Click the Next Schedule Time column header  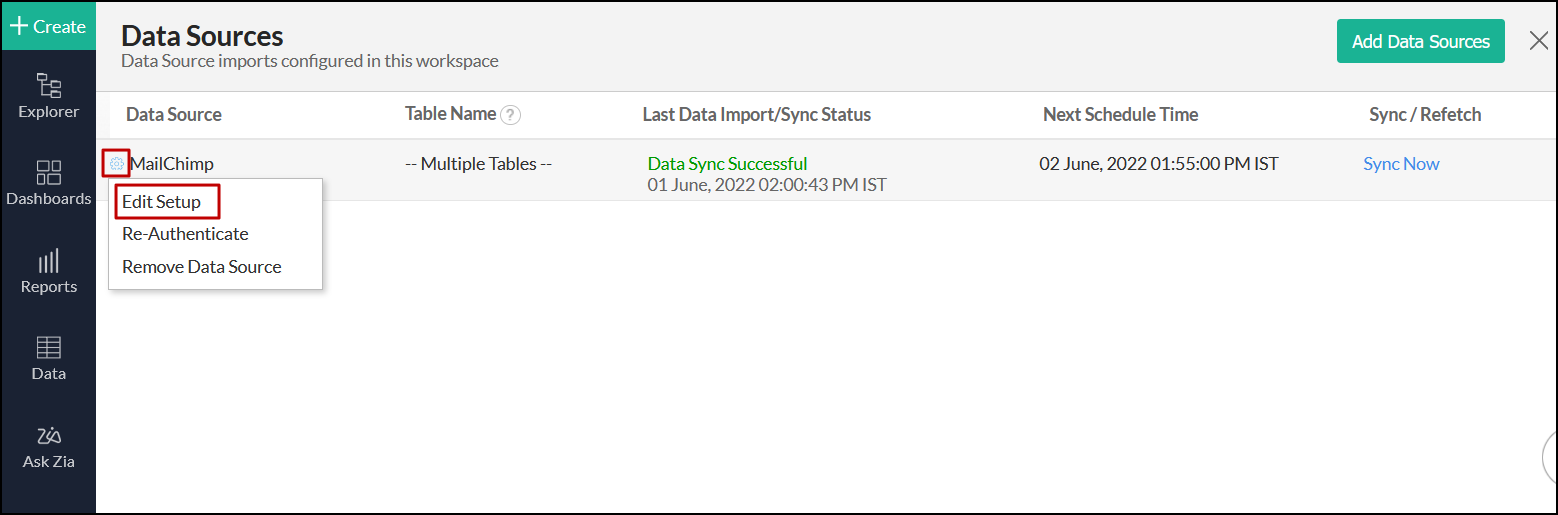[x=1120, y=115]
